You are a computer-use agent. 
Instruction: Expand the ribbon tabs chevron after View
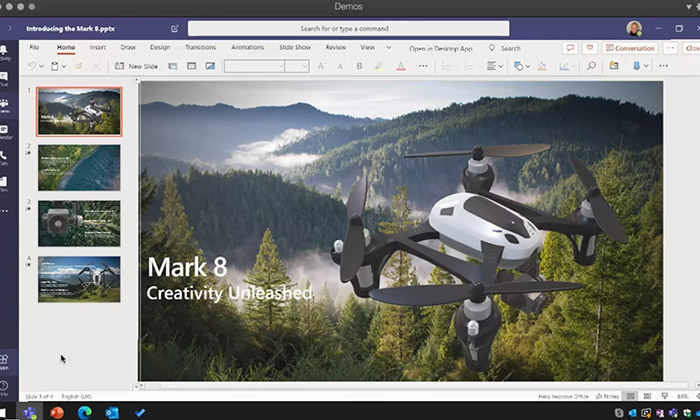tap(388, 47)
